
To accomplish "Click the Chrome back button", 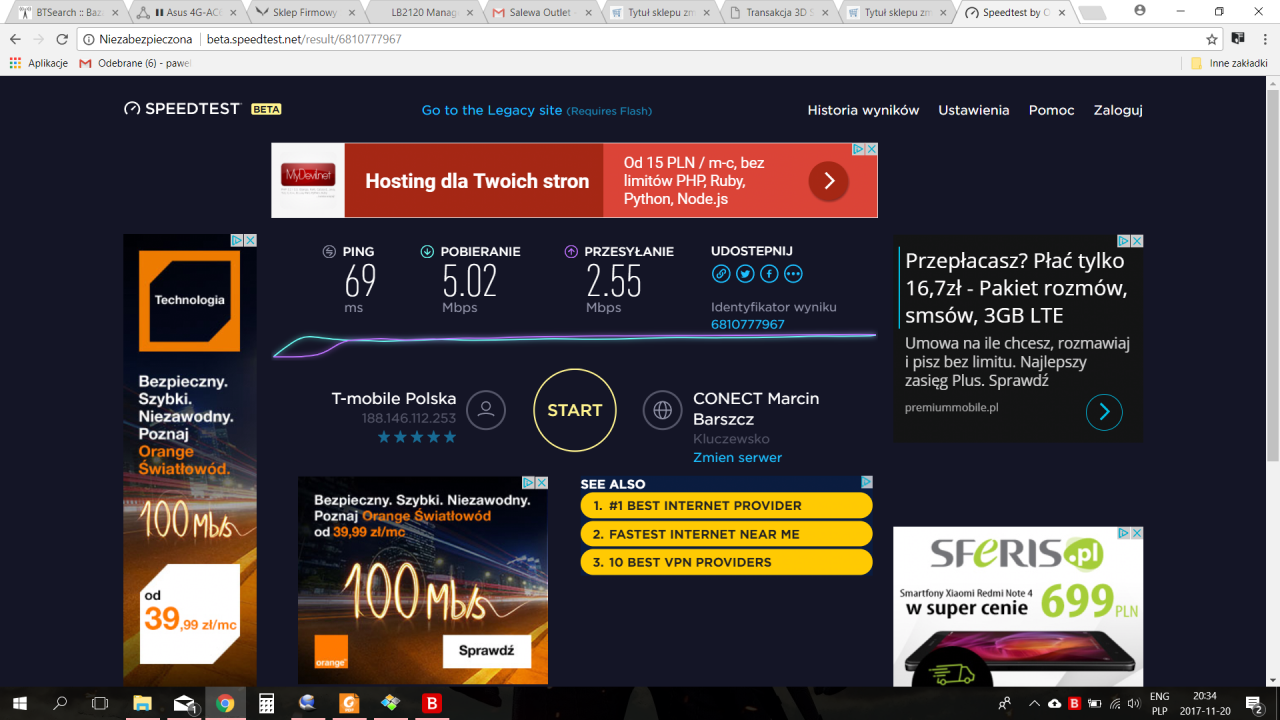I will [x=15, y=39].
